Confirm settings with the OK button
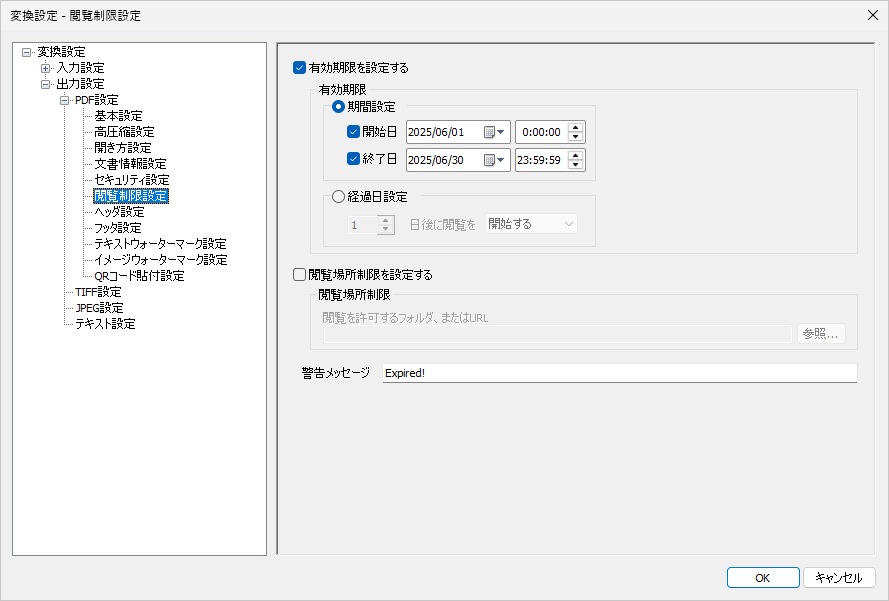The image size is (889, 601). 762,577
